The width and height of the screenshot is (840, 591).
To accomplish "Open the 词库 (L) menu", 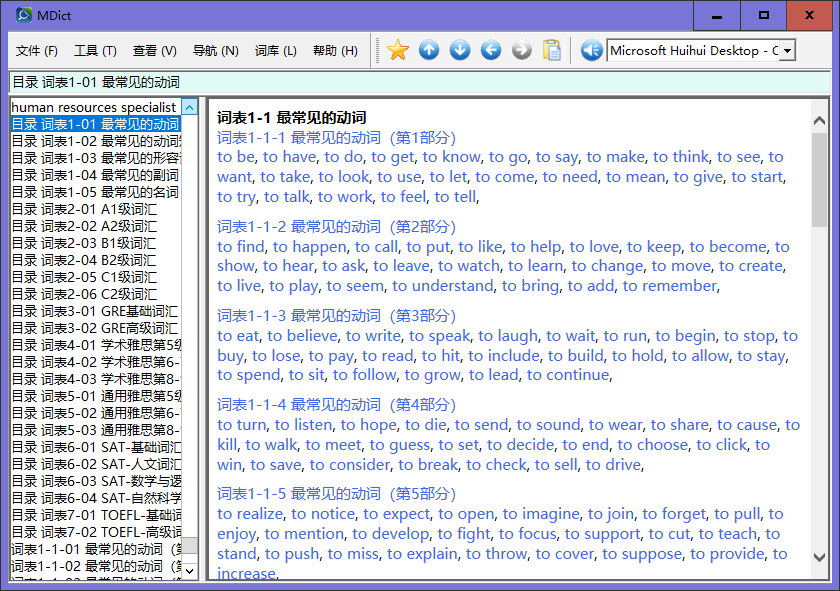I will [275, 51].
